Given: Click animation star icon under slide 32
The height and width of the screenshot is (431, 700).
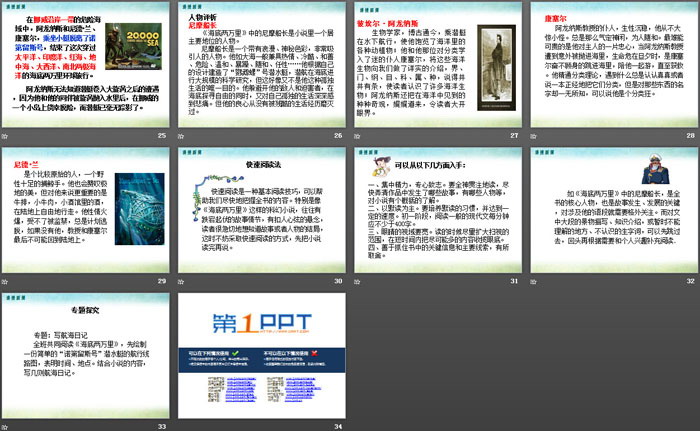Looking at the screenshot, I should click(x=533, y=281).
